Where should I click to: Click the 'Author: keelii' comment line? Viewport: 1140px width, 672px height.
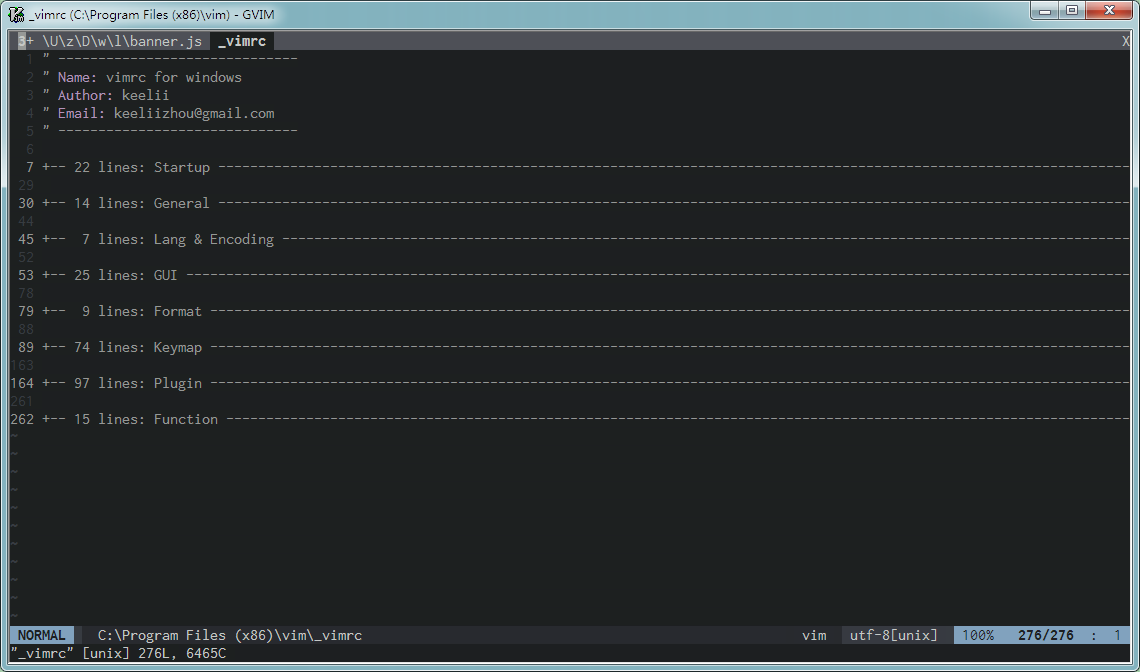click(105, 95)
